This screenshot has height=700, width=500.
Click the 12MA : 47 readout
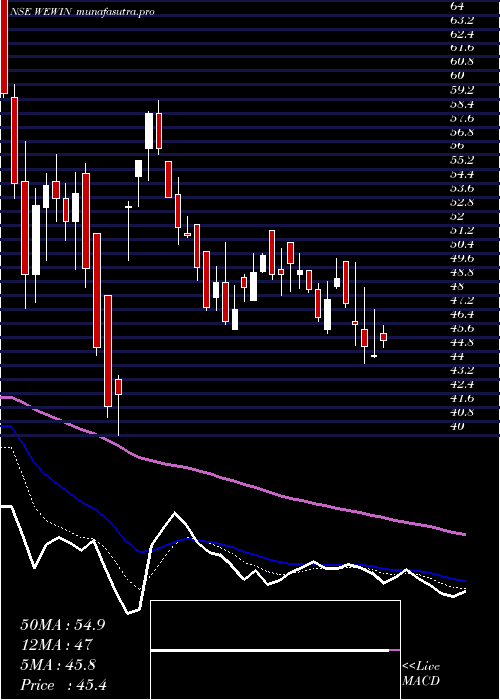tap(57, 645)
